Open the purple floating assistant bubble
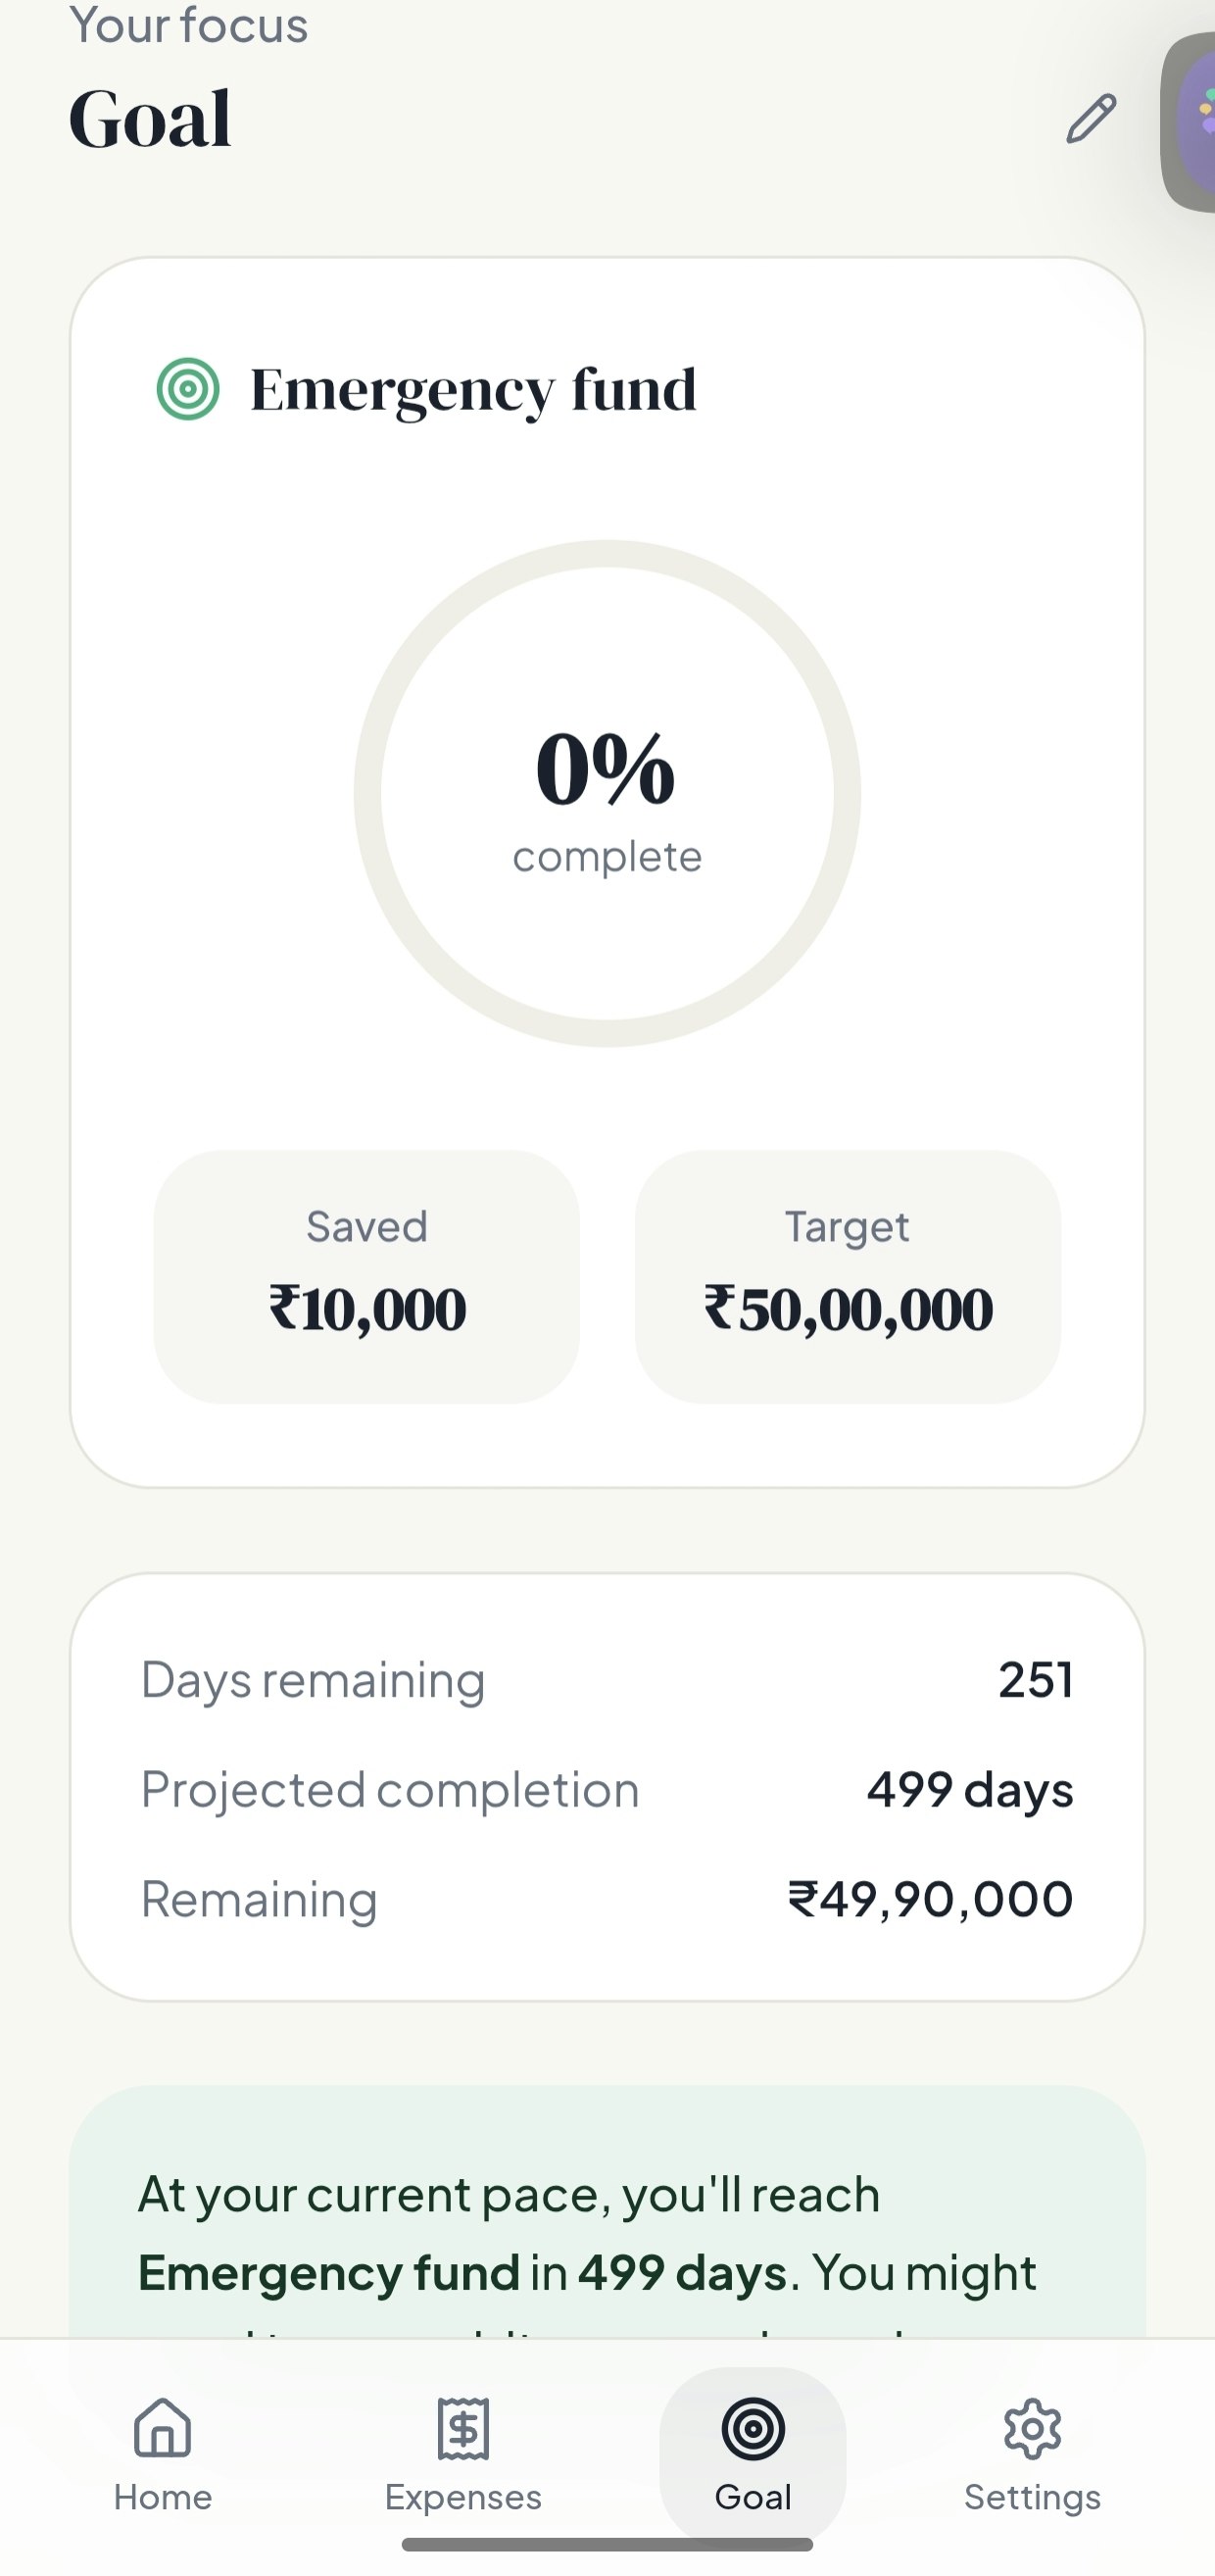Viewport: 1215px width, 2576px height. (x=1193, y=122)
